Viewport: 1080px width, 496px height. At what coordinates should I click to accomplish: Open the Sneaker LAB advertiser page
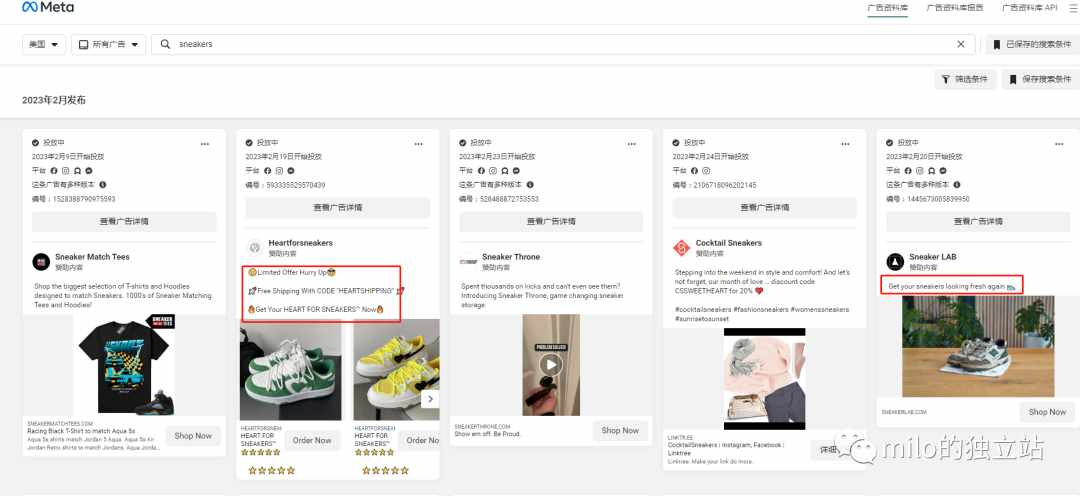(933, 257)
